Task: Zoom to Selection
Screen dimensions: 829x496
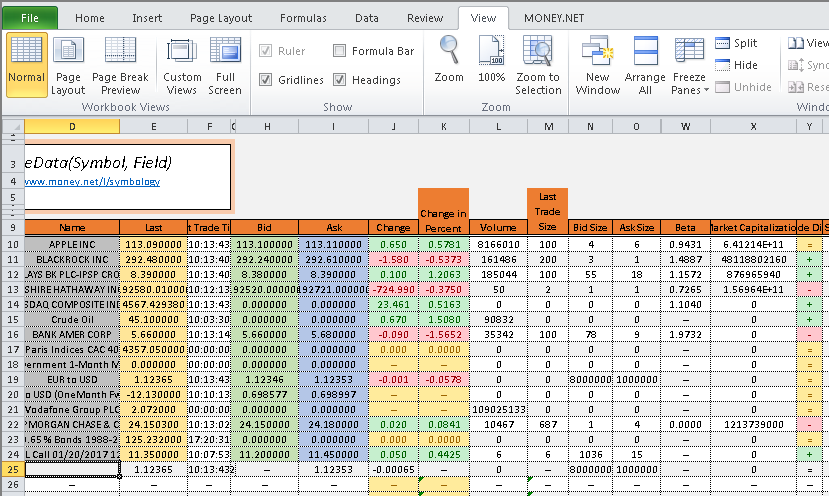Action: click(538, 66)
